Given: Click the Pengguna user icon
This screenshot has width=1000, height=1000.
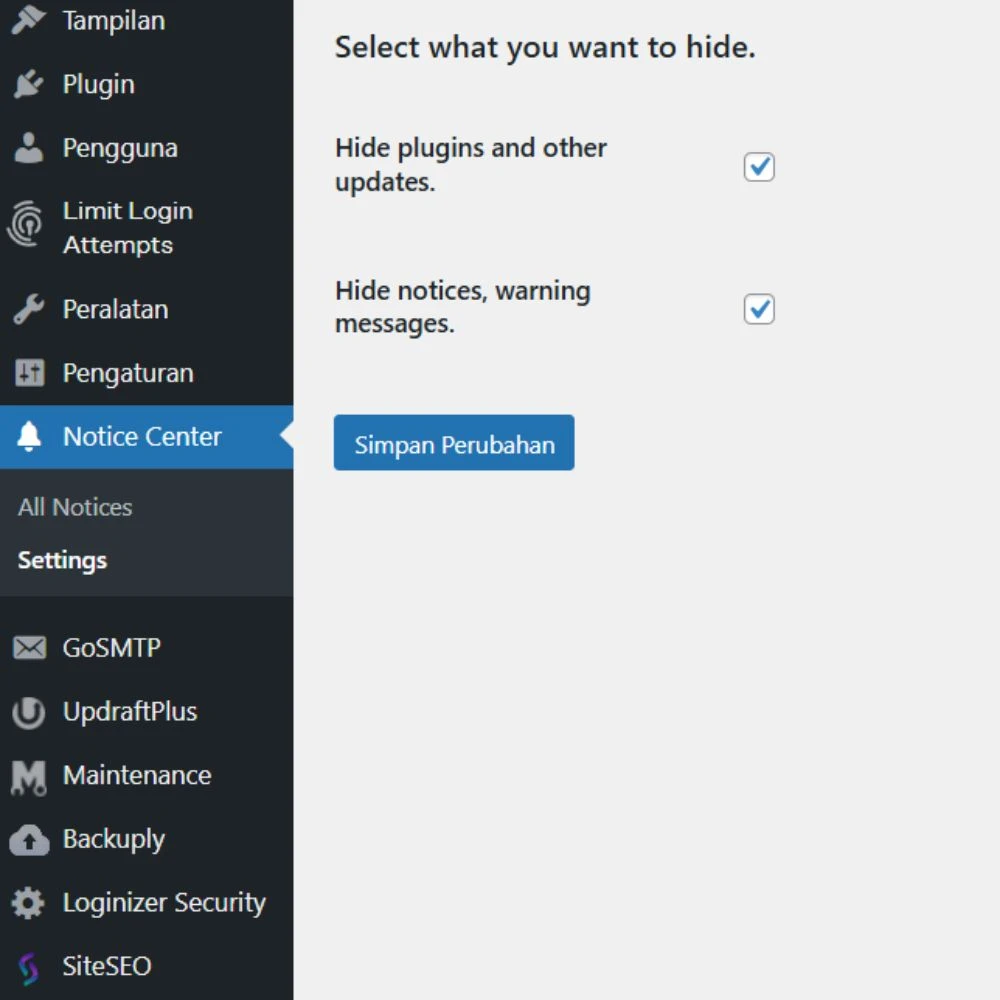Looking at the screenshot, I should pyautogui.click(x=29, y=148).
